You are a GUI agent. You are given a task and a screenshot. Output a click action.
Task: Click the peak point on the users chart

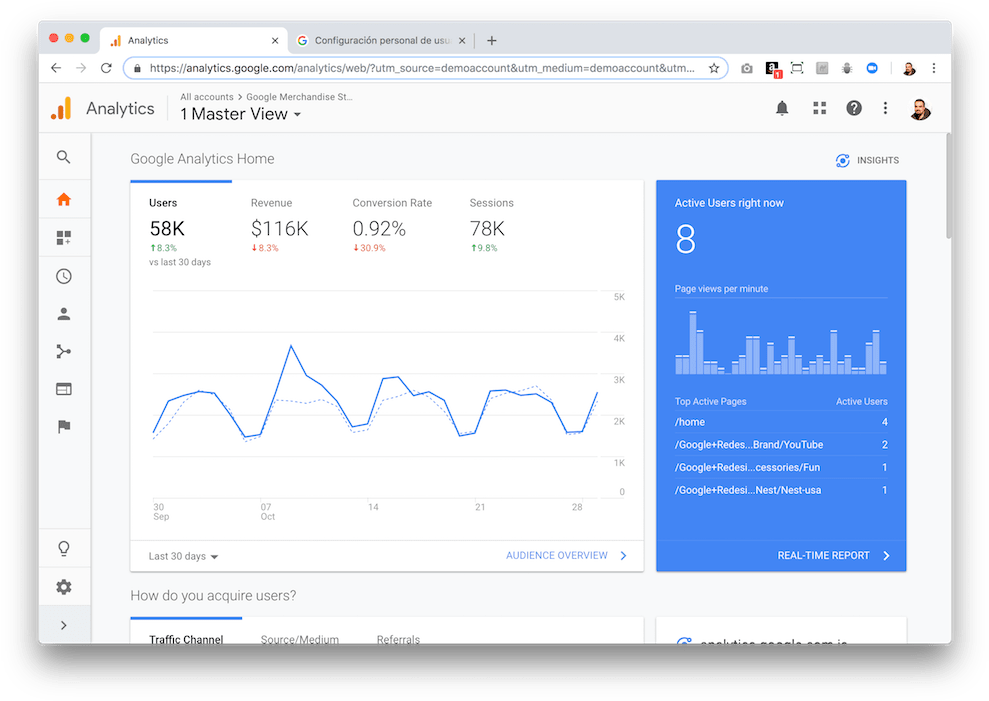click(x=291, y=345)
